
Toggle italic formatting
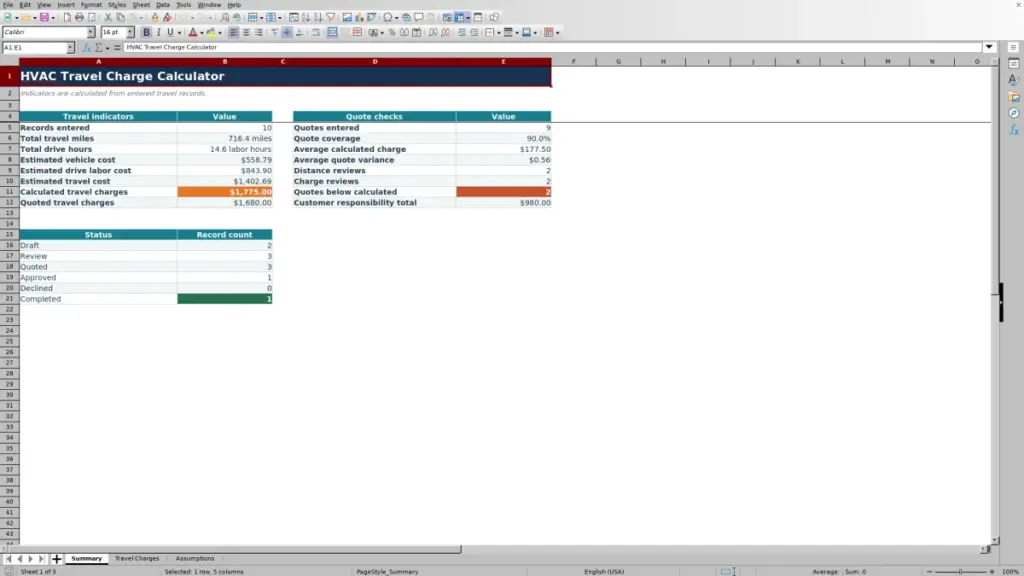[x=159, y=32]
